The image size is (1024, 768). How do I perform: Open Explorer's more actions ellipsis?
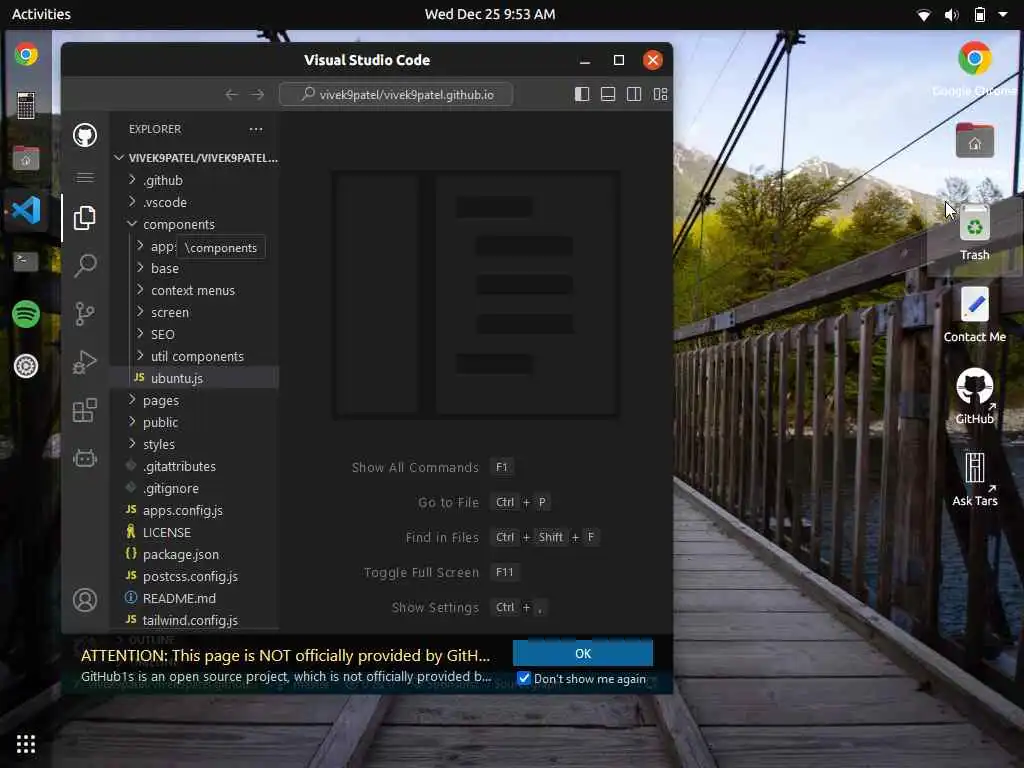pos(256,129)
